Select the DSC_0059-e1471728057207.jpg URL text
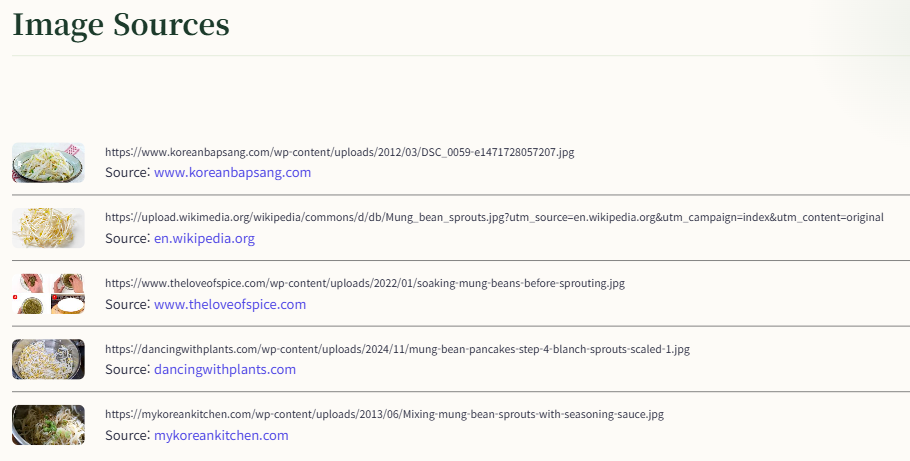 point(340,152)
